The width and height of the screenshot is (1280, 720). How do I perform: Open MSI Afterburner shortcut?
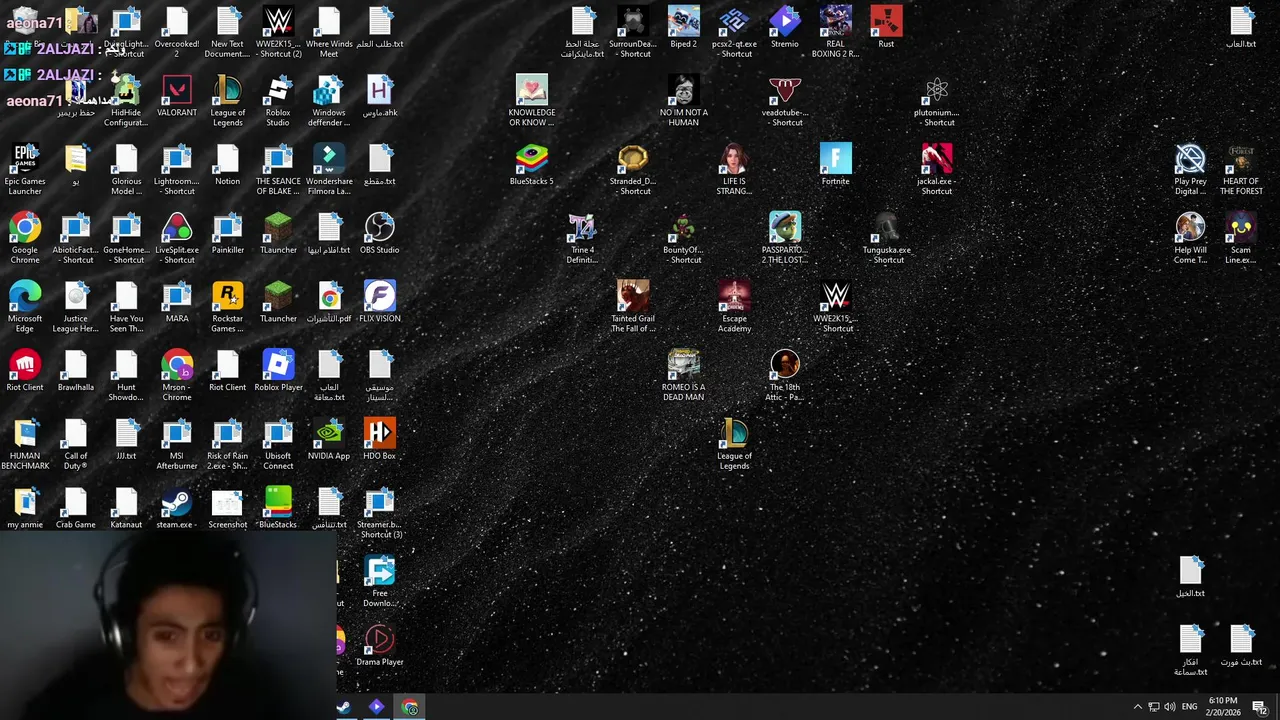tap(177, 443)
